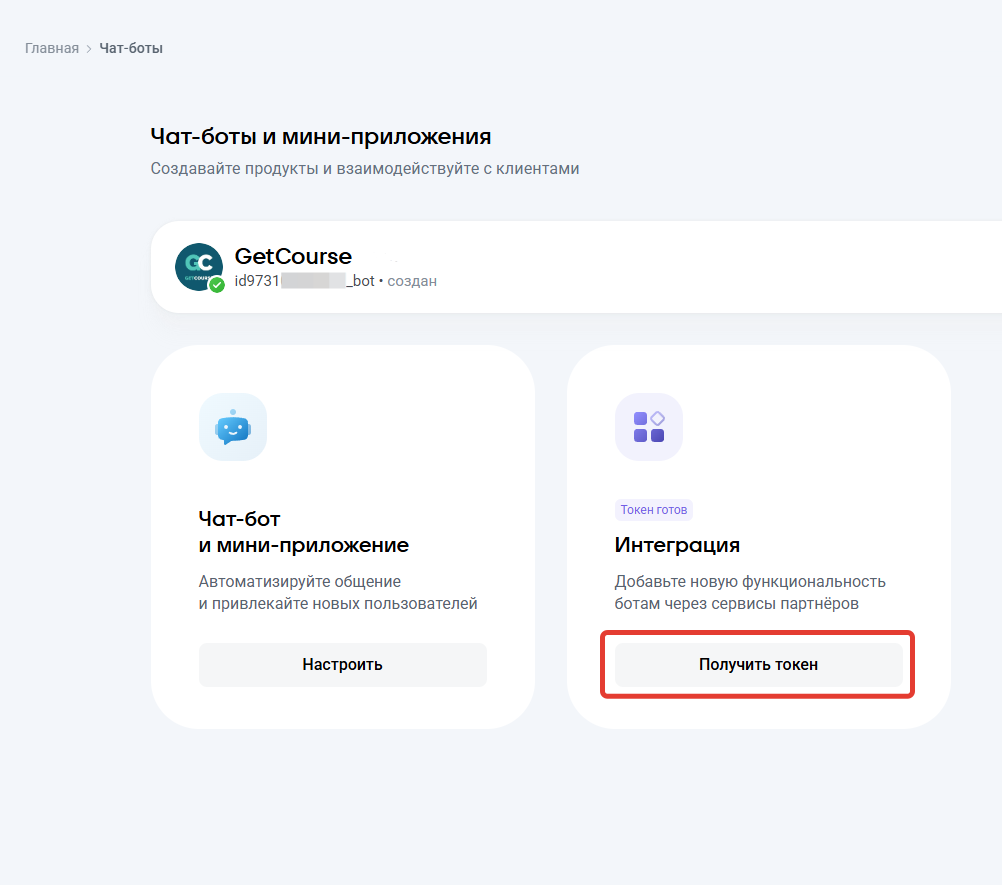Click the diamond shape inside the Integration icon

point(660,416)
